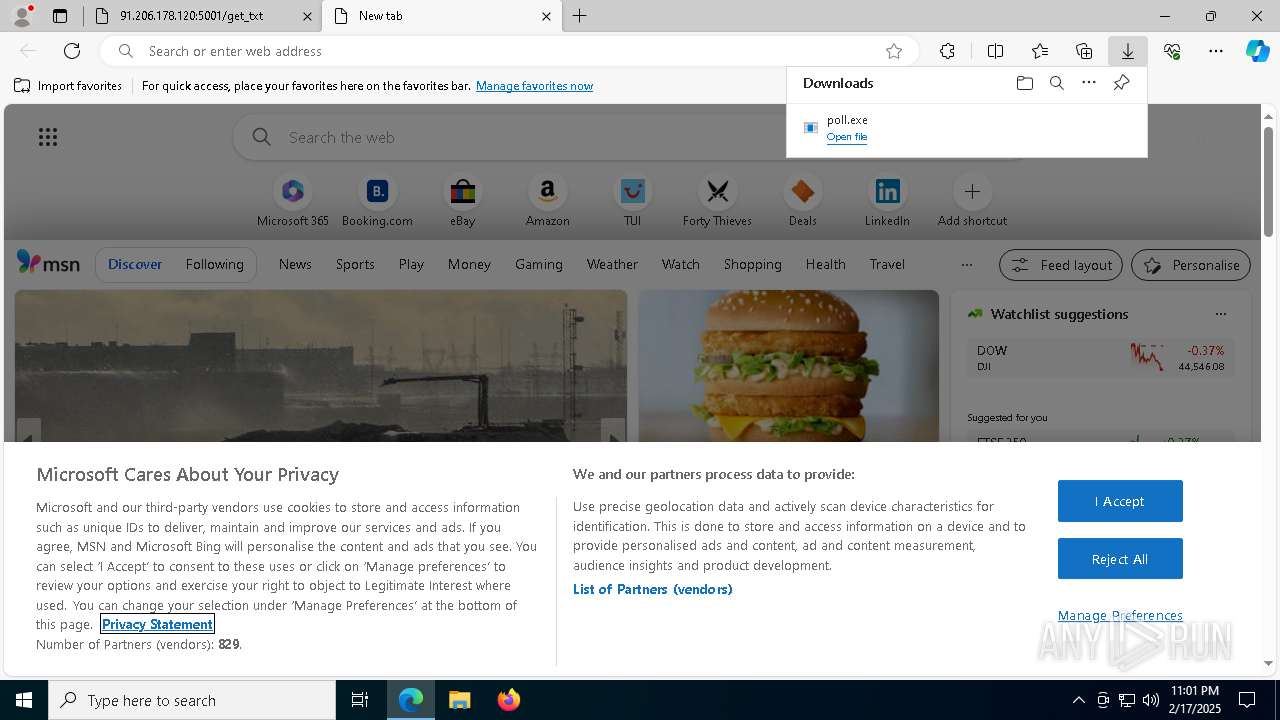This screenshot has width=1280, height=720.
Task: Add this page to favorites star
Action: pyautogui.click(x=894, y=51)
